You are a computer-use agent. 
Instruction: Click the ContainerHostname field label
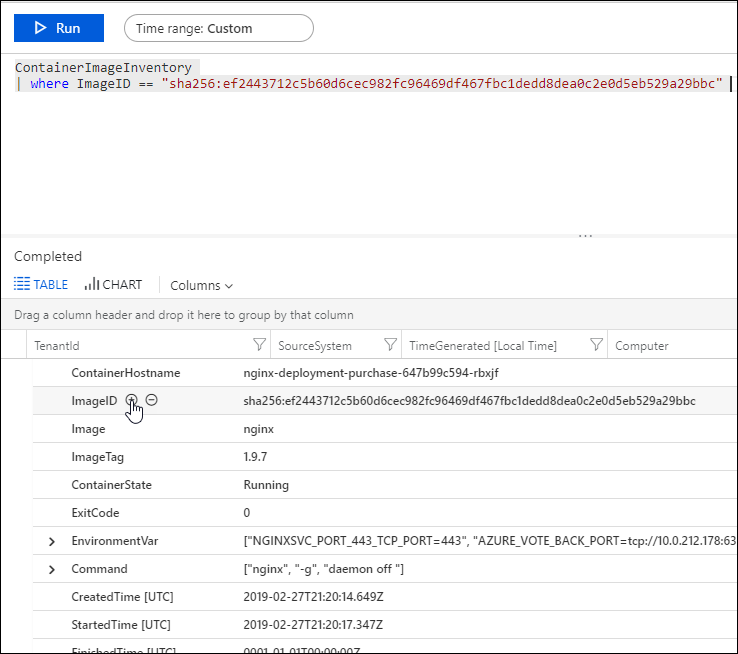(x=126, y=373)
